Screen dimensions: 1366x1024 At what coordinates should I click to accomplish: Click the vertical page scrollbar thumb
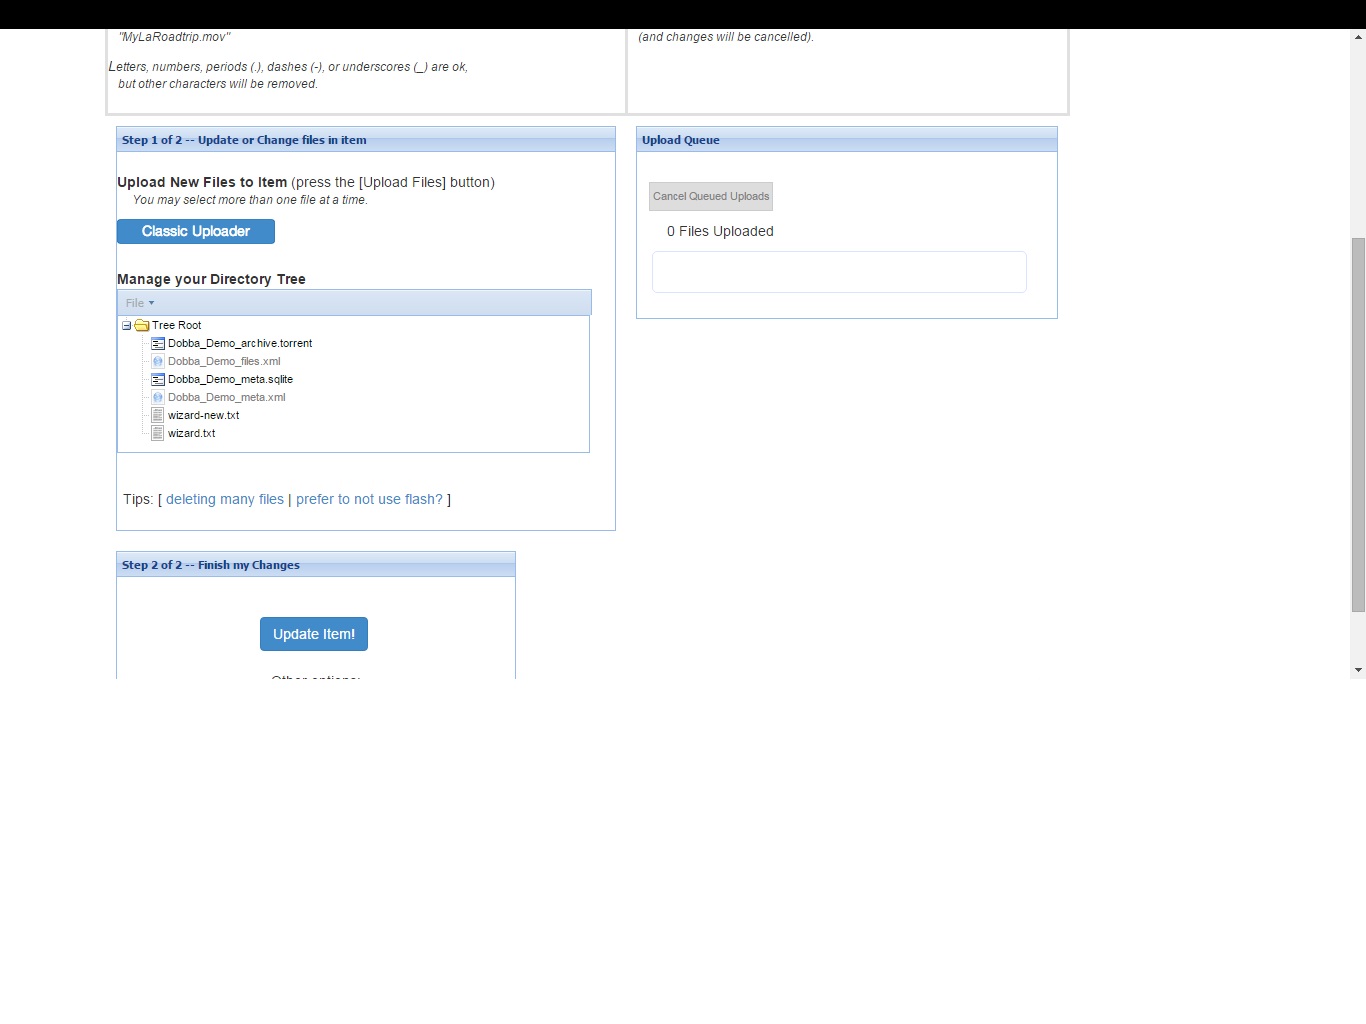coord(1358,425)
